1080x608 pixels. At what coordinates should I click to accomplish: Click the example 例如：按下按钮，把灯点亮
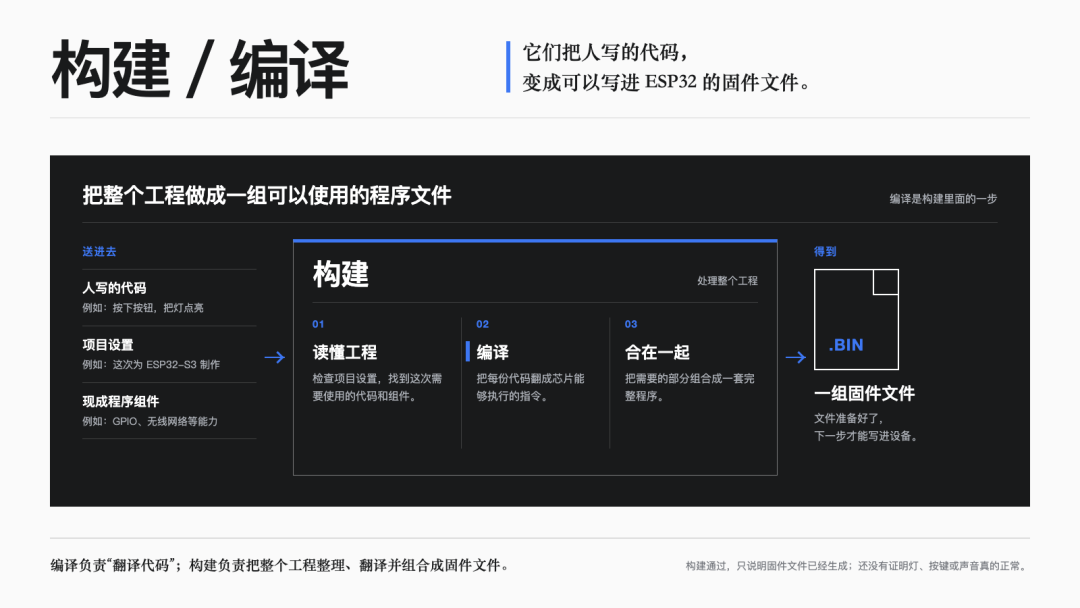pos(143,308)
